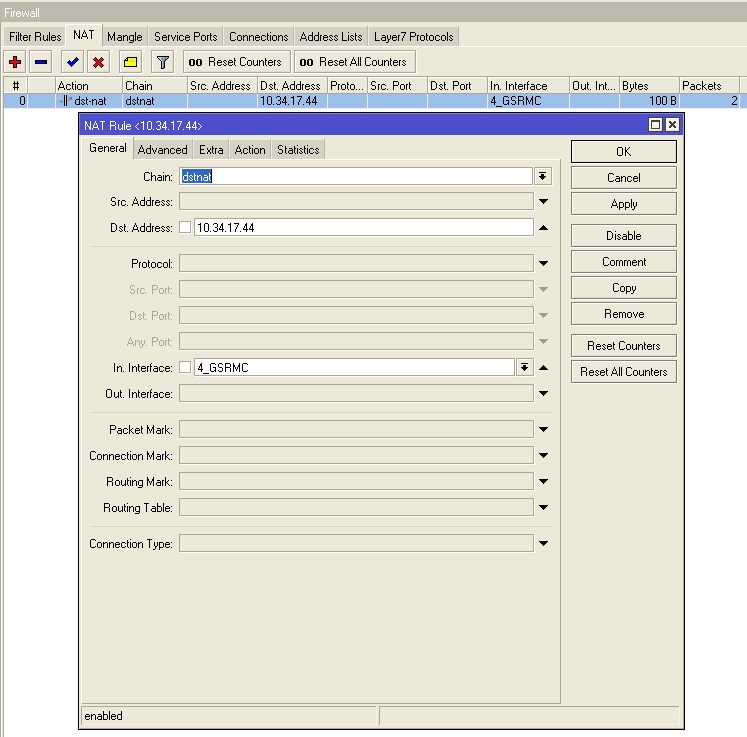Remove the rule with the blue minus icon

coord(41,62)
